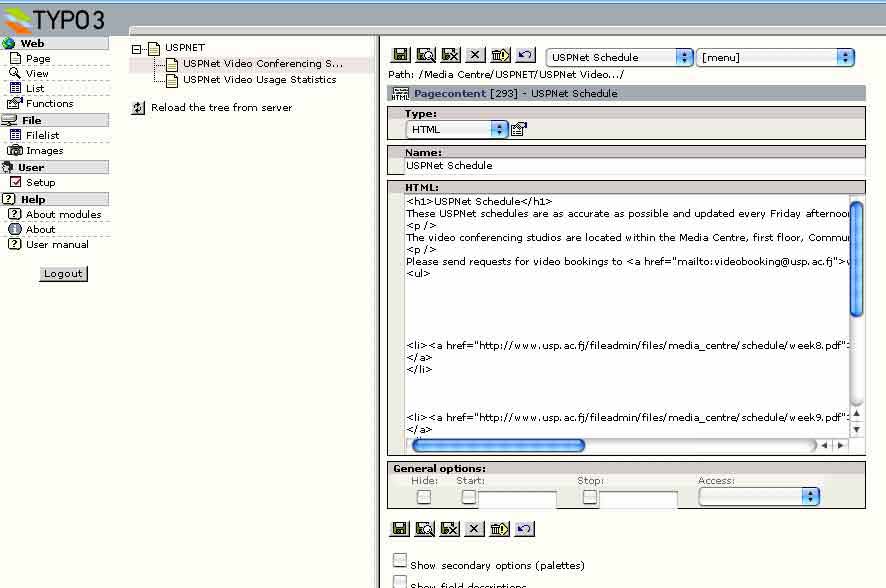
Task: Click the HTML content element icon beside Pagecontent
Action: (400, 94)
